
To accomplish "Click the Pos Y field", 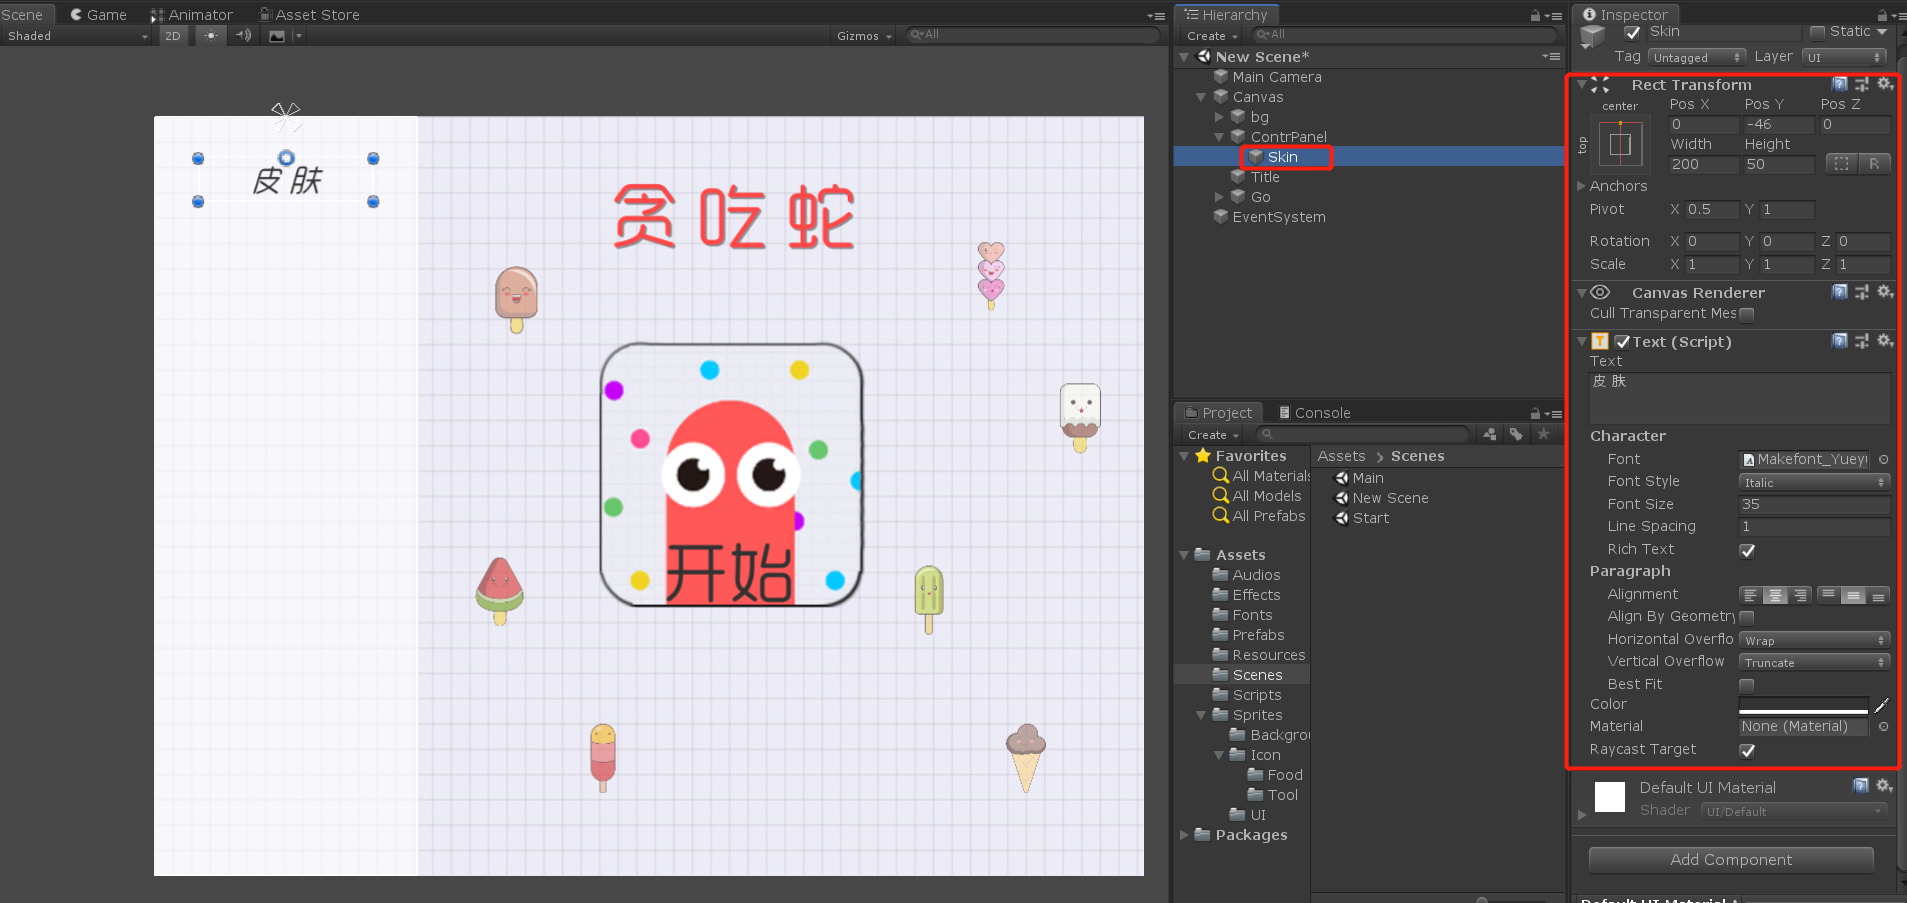I will click(1778, 125).
